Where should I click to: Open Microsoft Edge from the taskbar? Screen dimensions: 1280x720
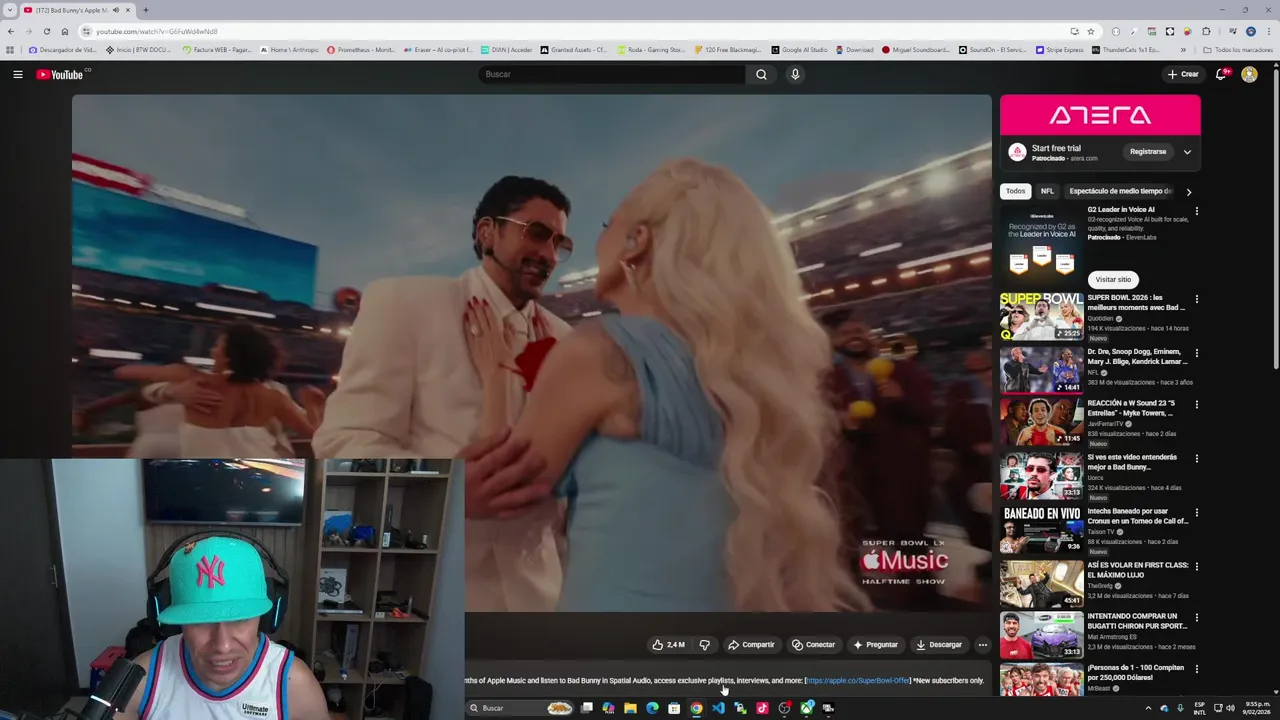pos(652,708)
